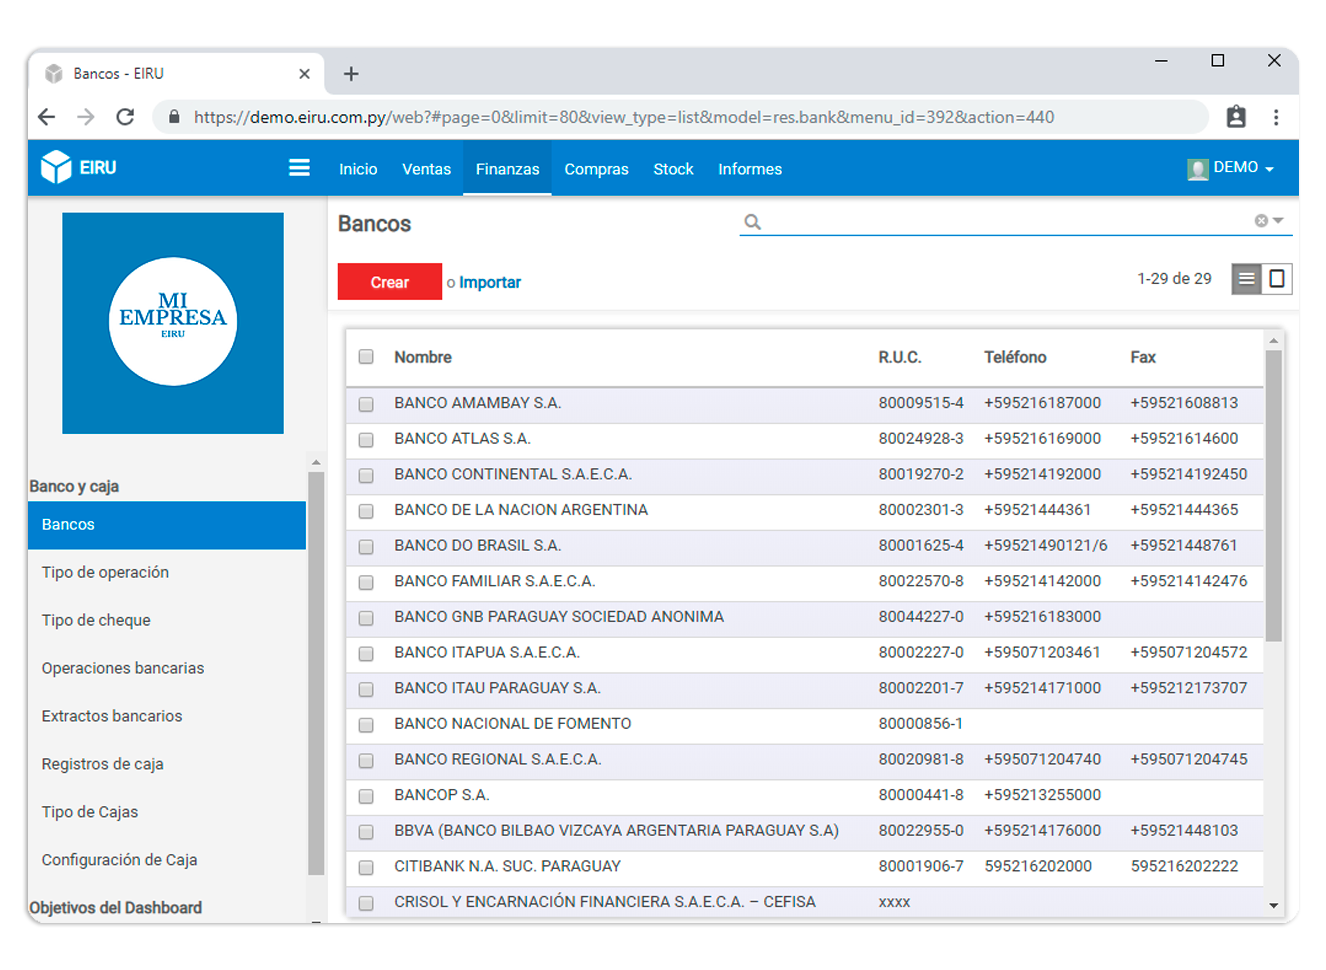The width and height of the screenshot is (1326, 970).
Task: Select the BANCO CONTINENTAL S.A.E.C.A. checkbox
Action: [366, 475]
